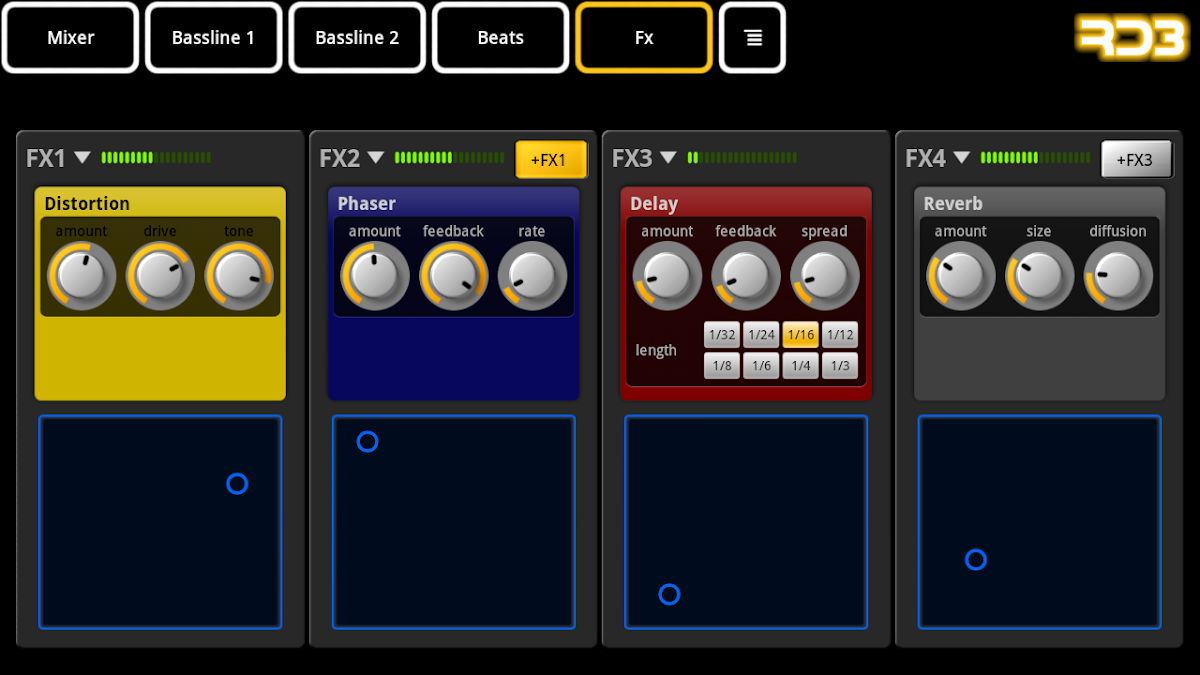The width and height of the screenshot is (1200, 675).
Task: Expand the FX3 effect dropdown arrow
Action: tap(668, 158)
